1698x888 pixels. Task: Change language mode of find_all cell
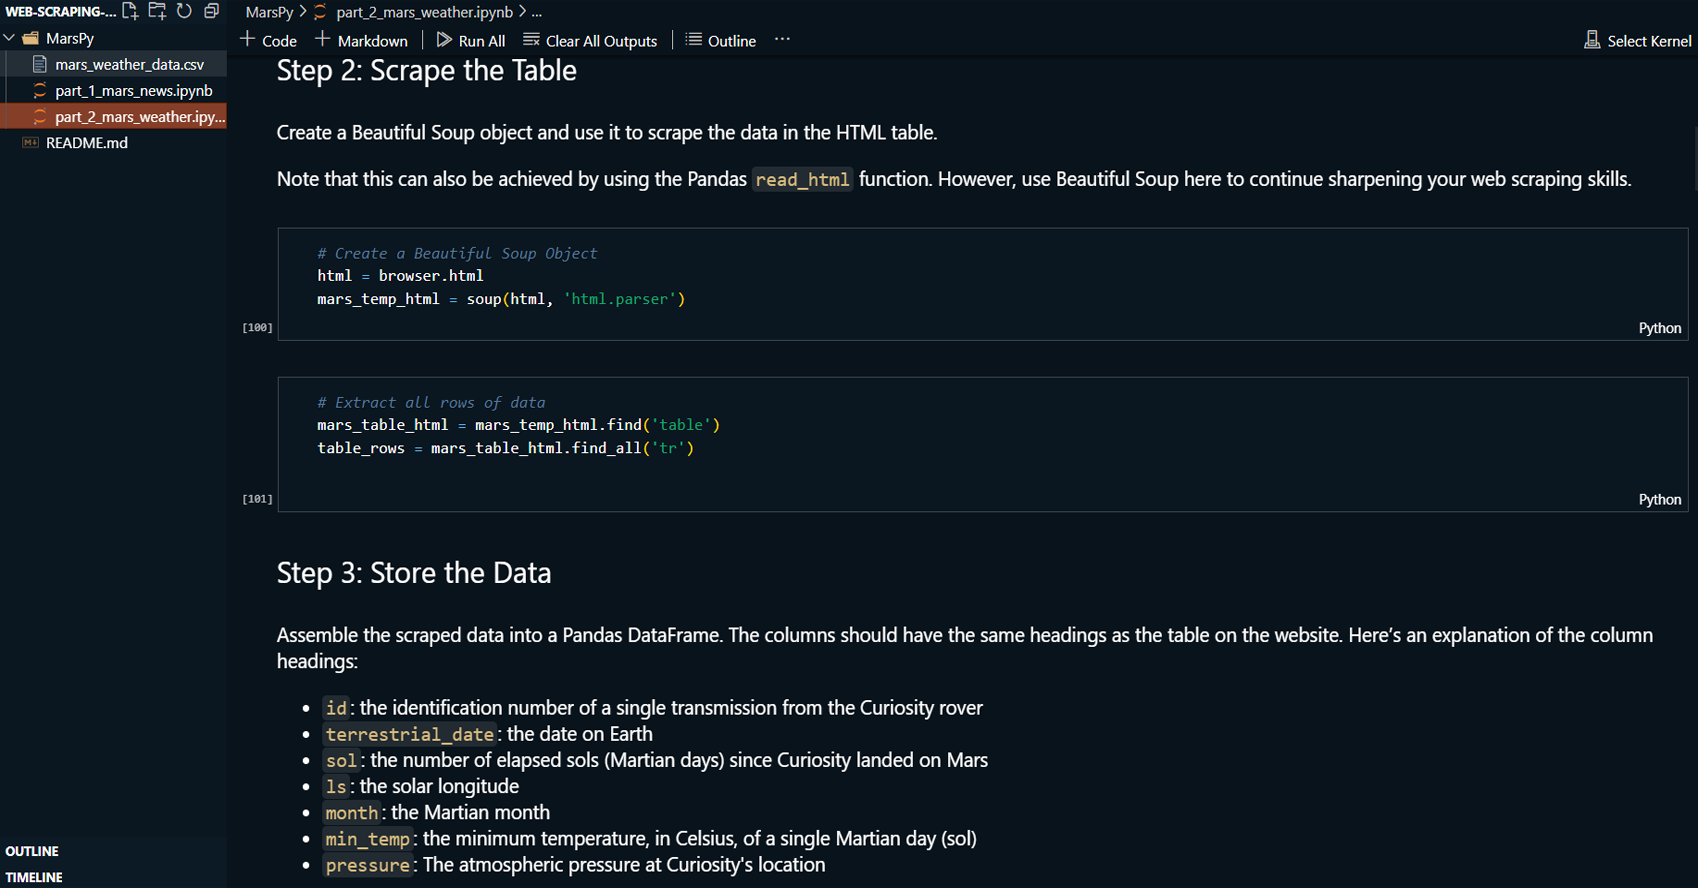click(1659, 499)
